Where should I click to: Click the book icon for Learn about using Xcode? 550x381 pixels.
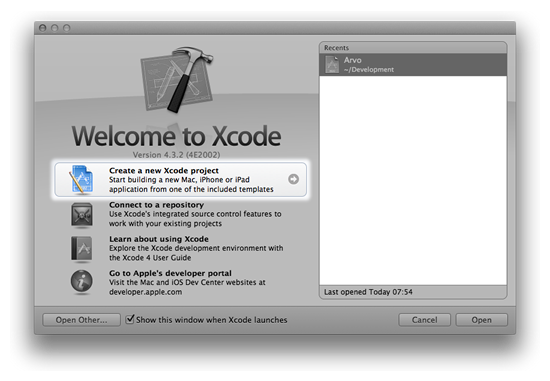[x=82, y=249]
